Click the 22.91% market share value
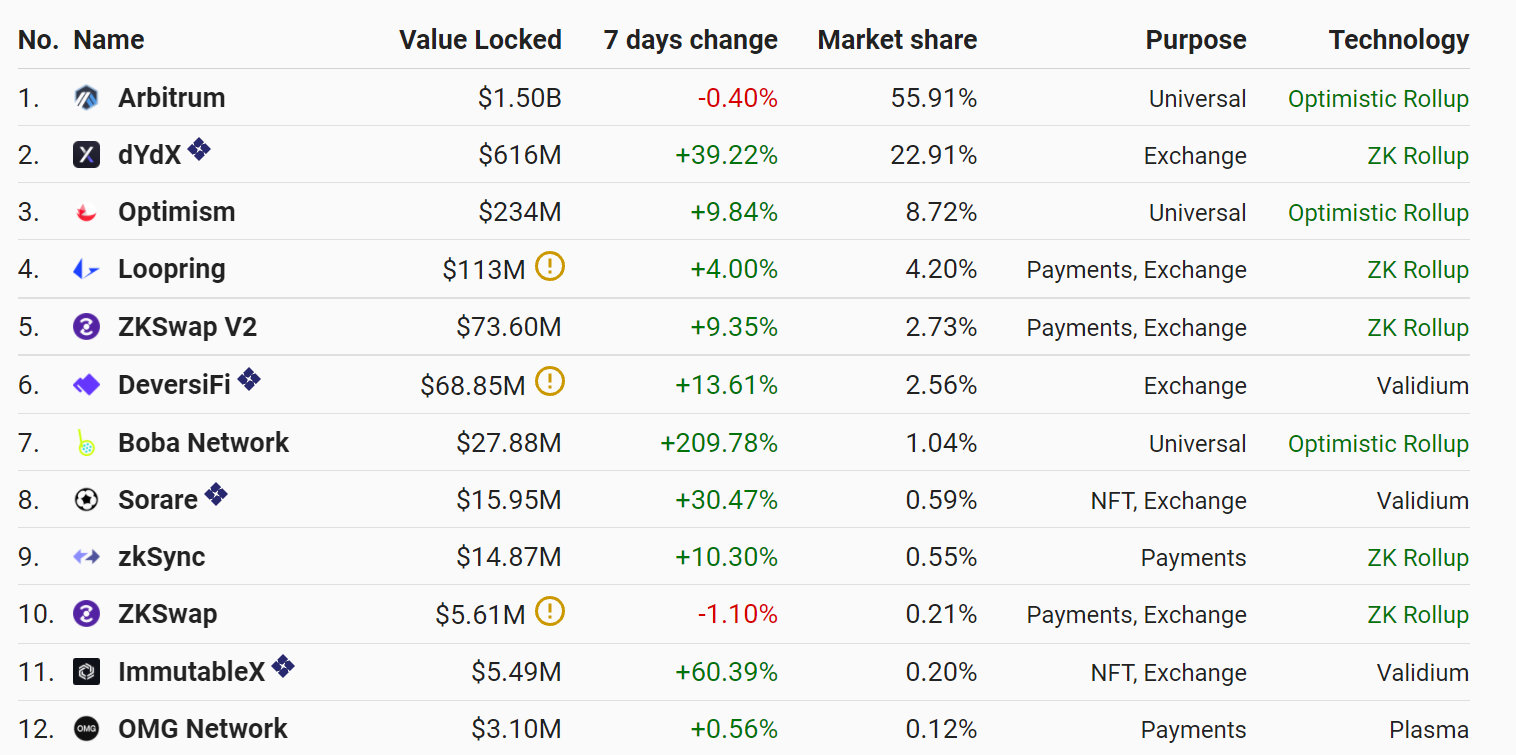Viewport: 1516px width, 755px height. pyautogui.click(x=934, y=155)
